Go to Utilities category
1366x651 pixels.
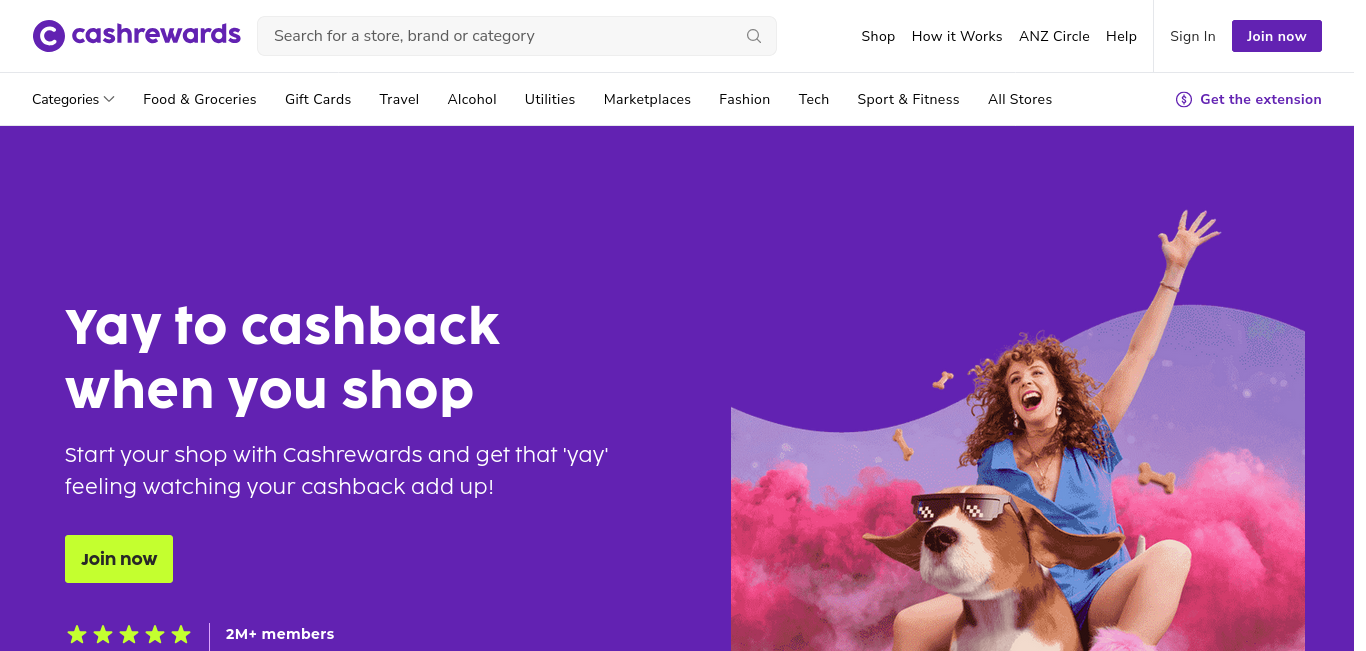pos(550,99)
